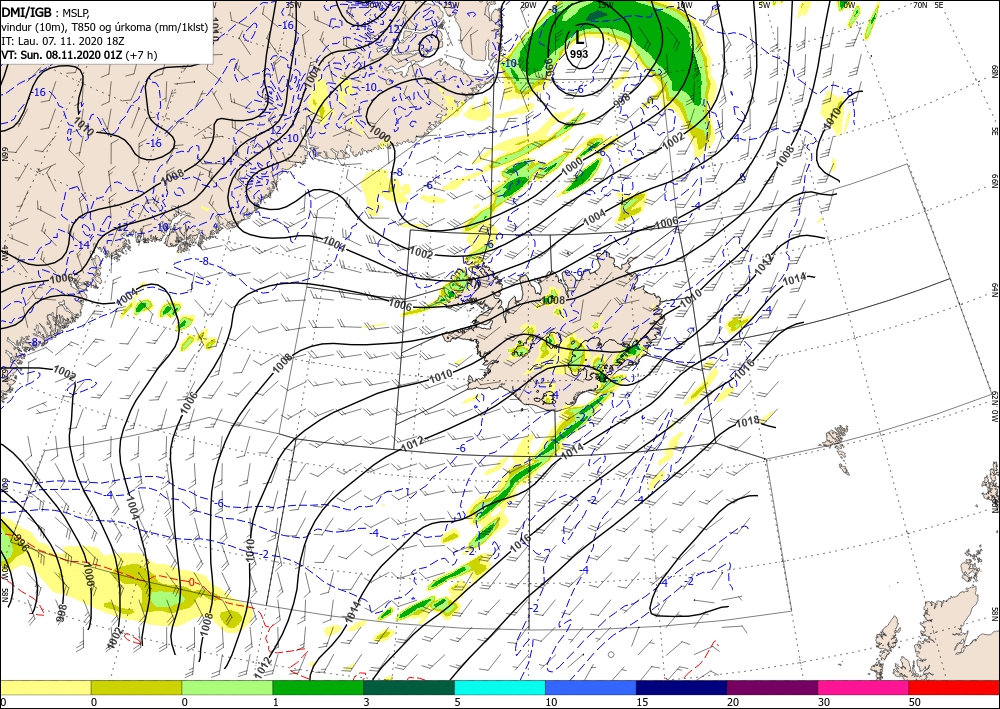Click the "vindur (10m), T850 og úrkoma" line
The width and height of the screenshot is (1000, 709).
105,26
